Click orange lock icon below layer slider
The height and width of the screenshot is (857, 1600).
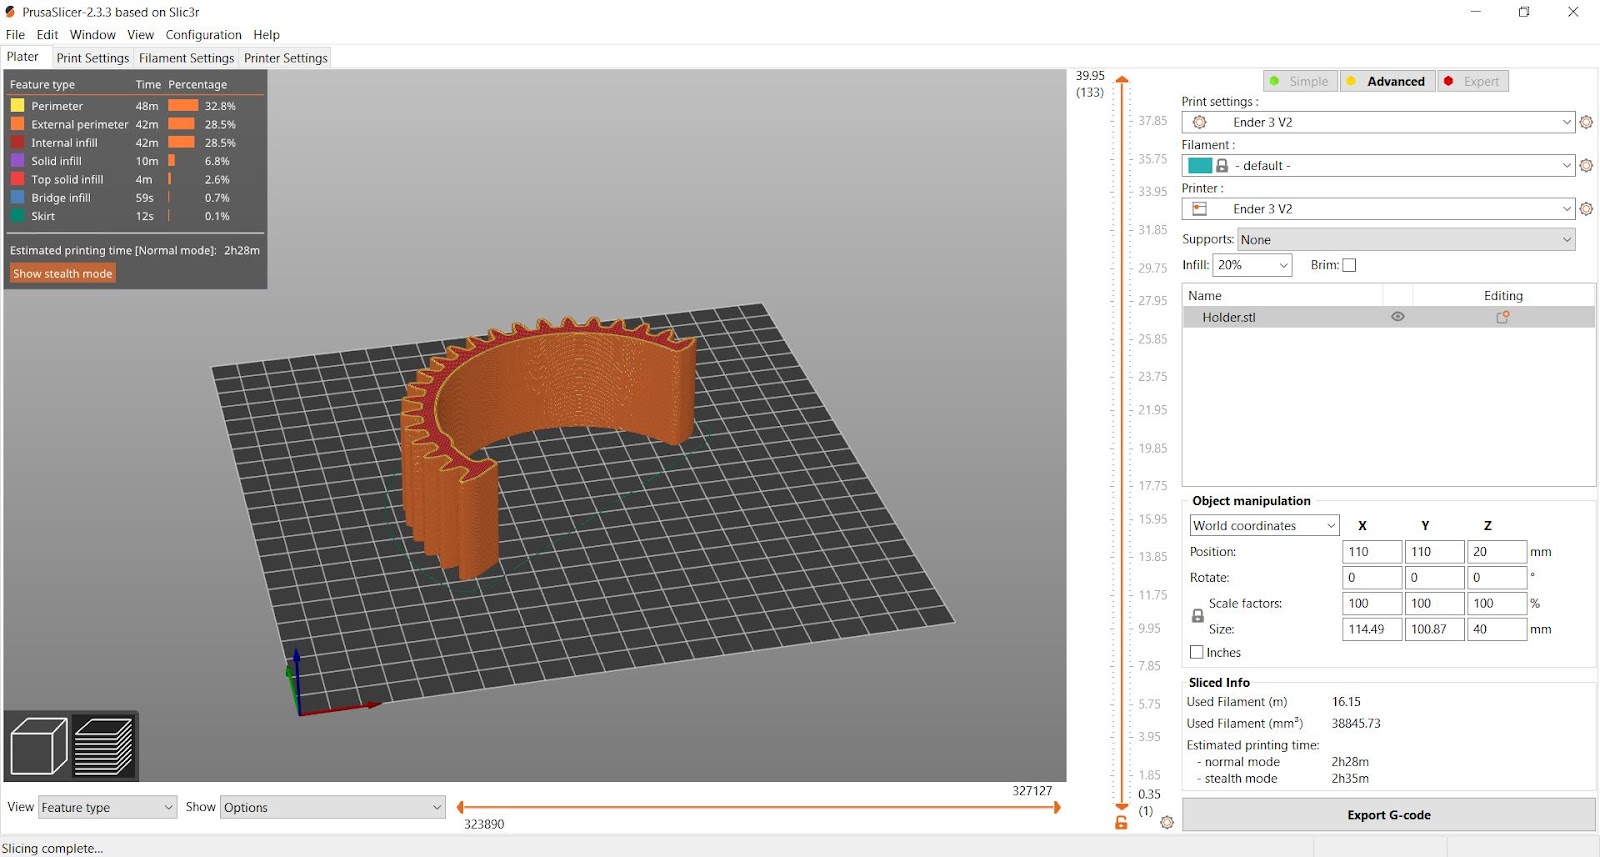(x=1121, y=823)
